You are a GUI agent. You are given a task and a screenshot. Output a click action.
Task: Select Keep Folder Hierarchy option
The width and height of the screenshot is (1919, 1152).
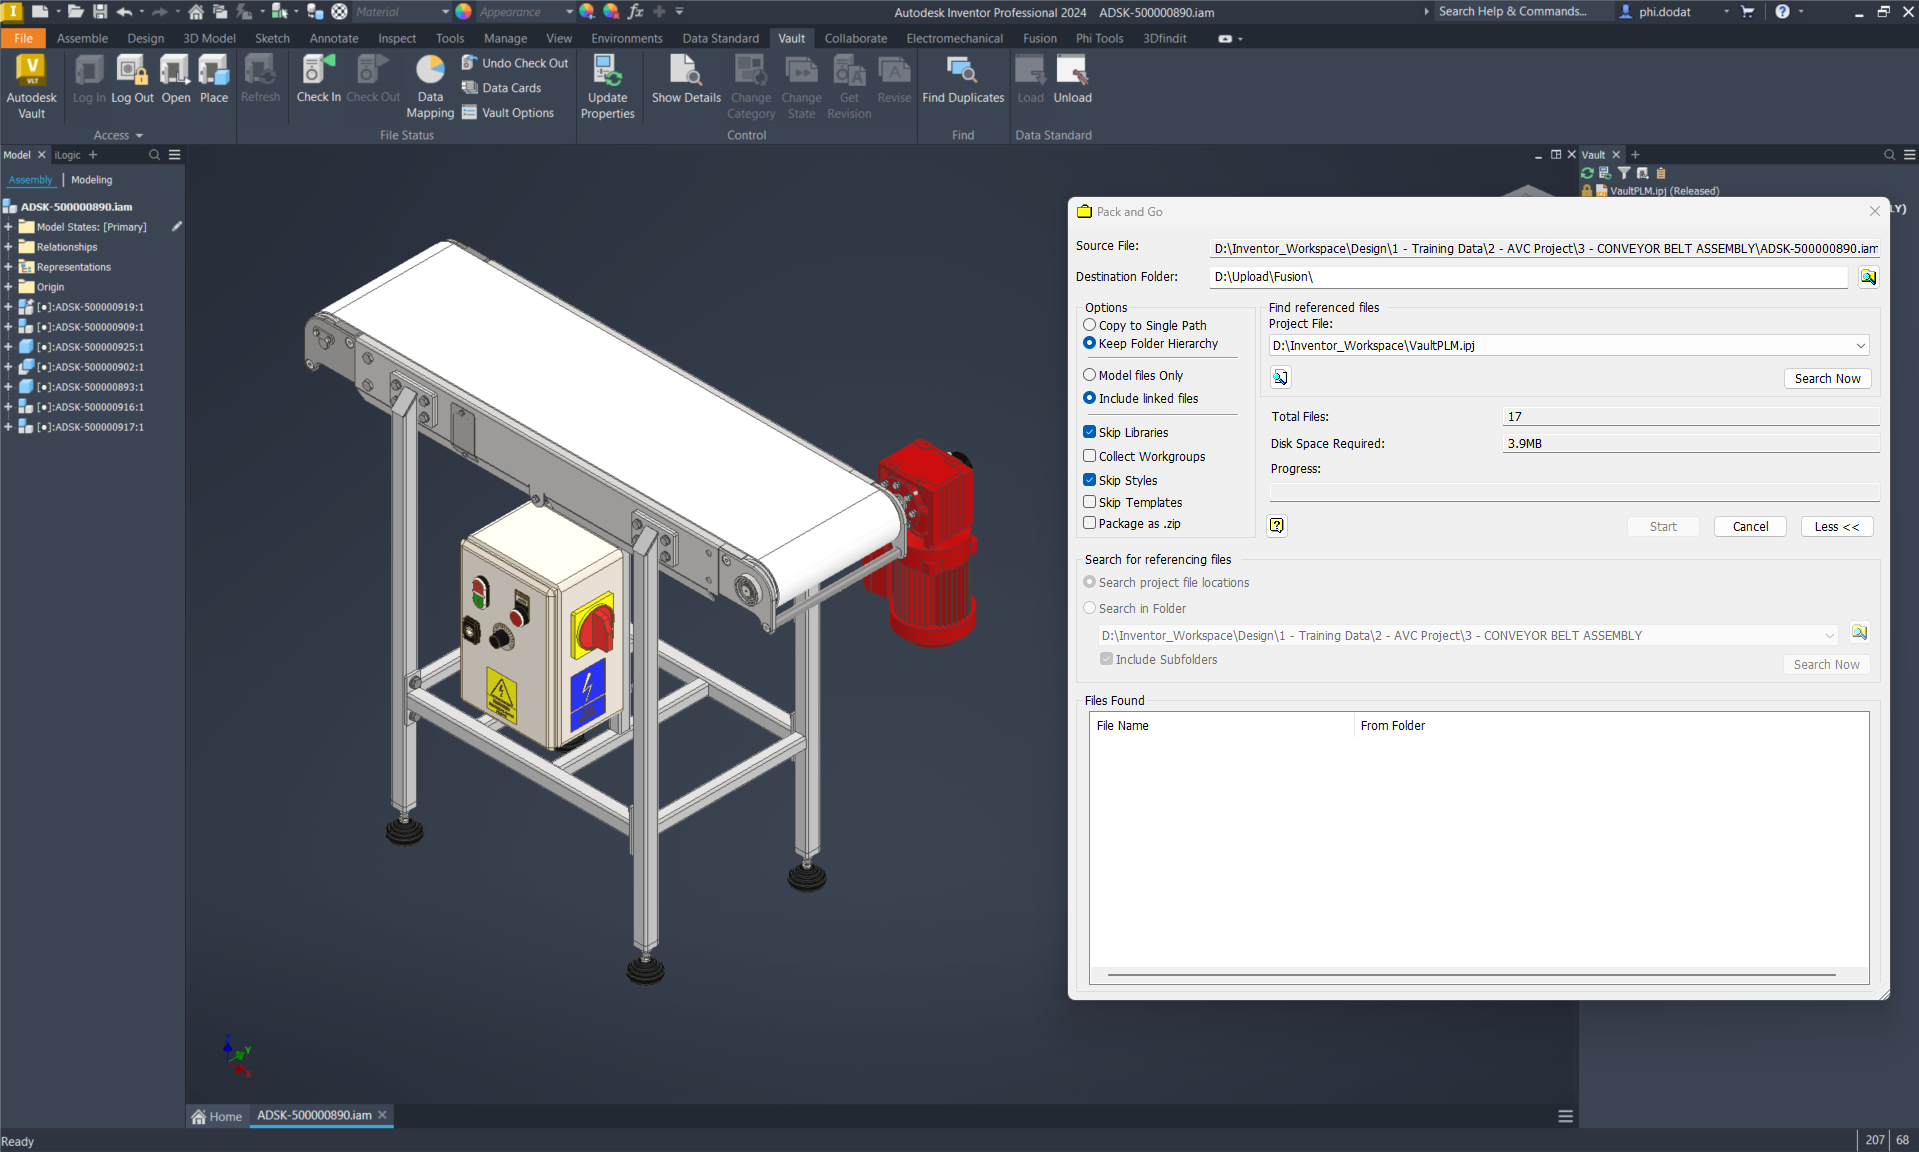[x=1150, y=343]
